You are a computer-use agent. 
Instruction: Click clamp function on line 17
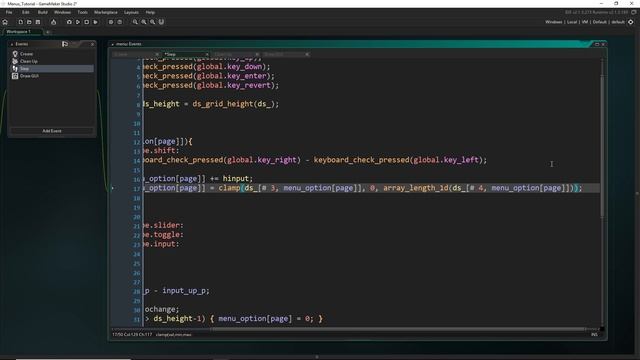pos(229,188)
